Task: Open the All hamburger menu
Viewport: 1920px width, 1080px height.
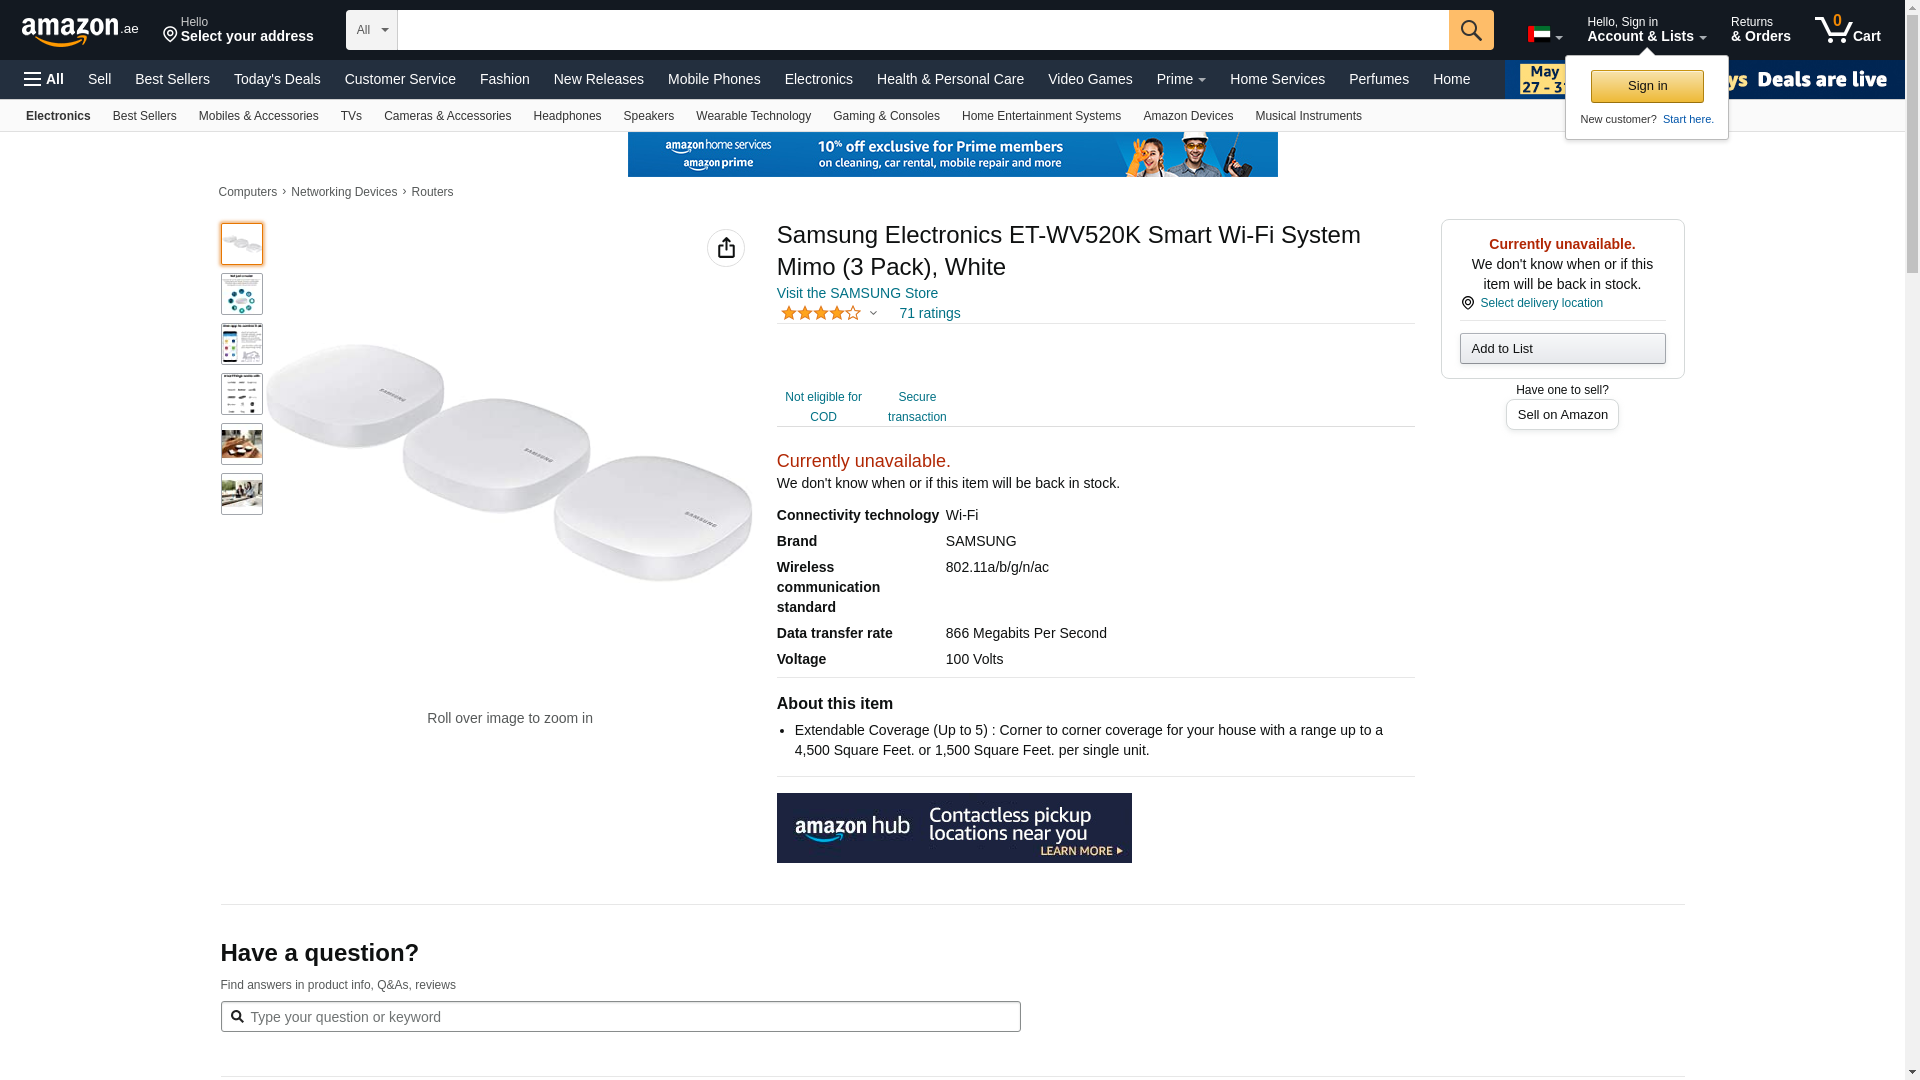Action: pyautogui.click(x=44, y=79)
